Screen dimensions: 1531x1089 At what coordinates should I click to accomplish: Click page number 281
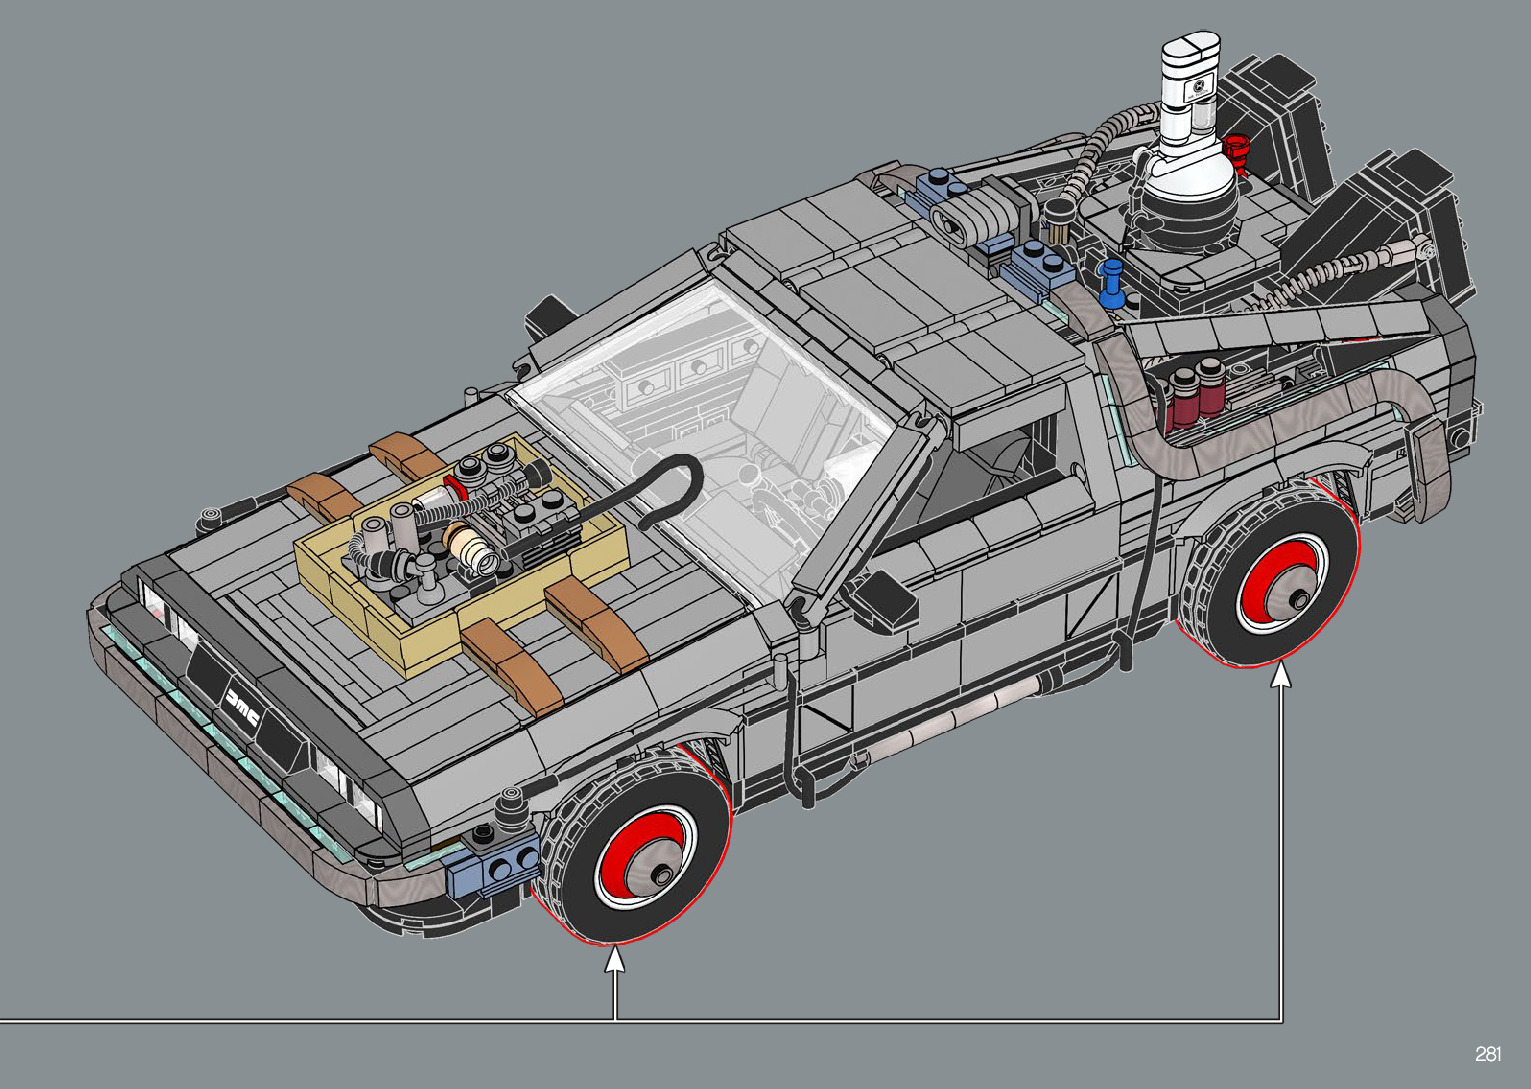tap(1487, 1054)
